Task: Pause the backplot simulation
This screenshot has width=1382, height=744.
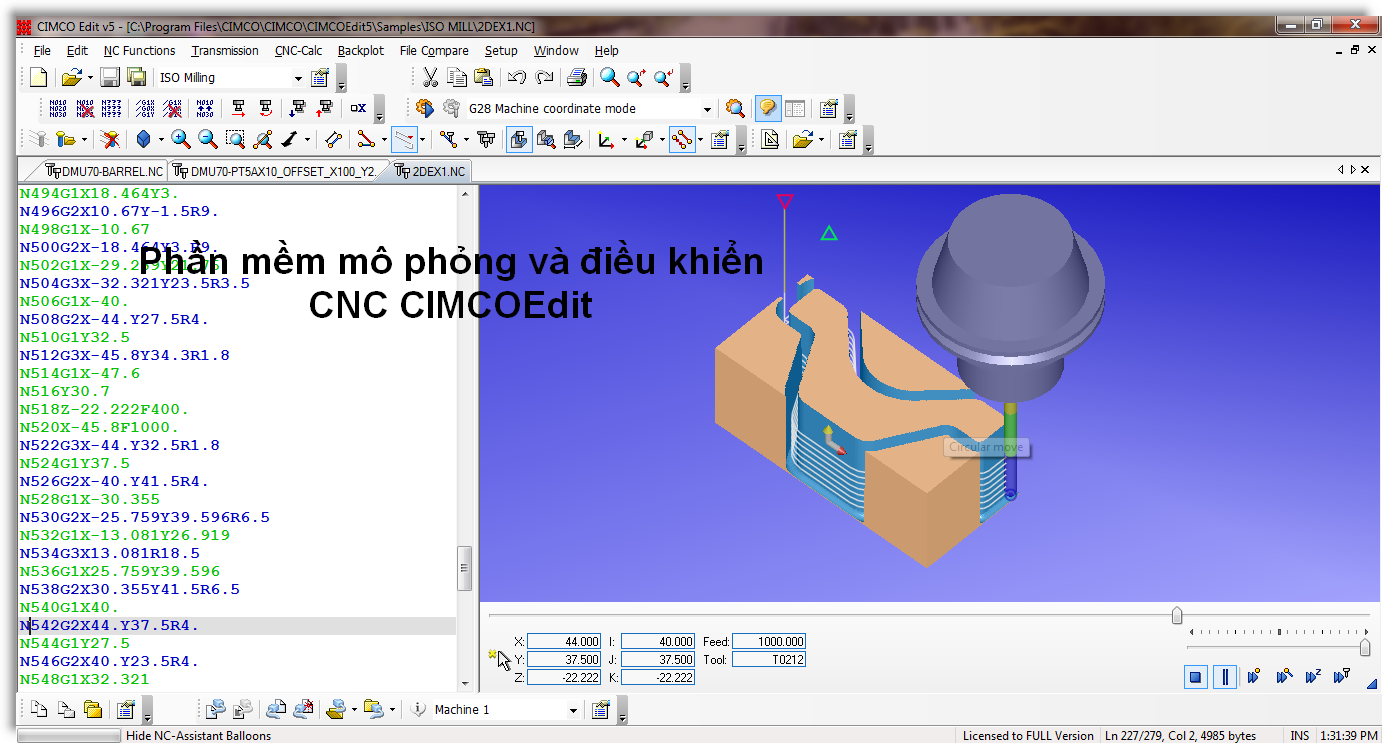Action: 1225,677
